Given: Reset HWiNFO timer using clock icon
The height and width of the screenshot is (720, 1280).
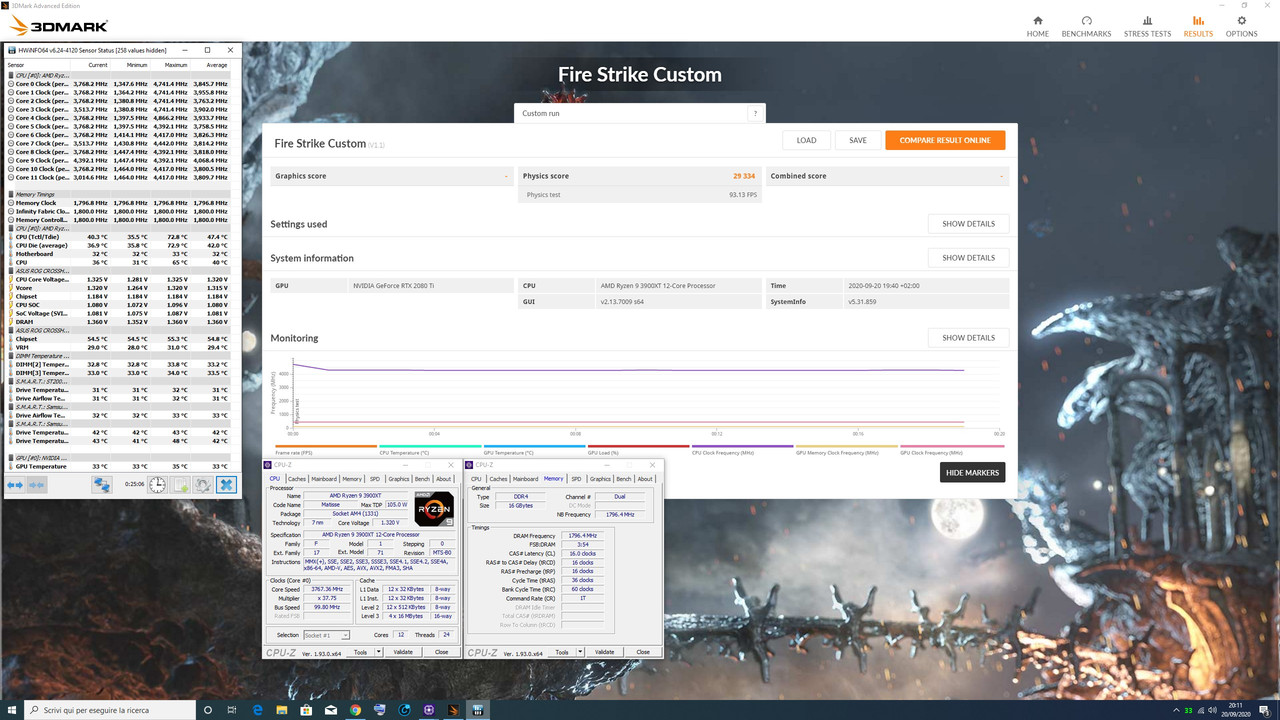Looking at the screenshot, I should click(158, 485).
